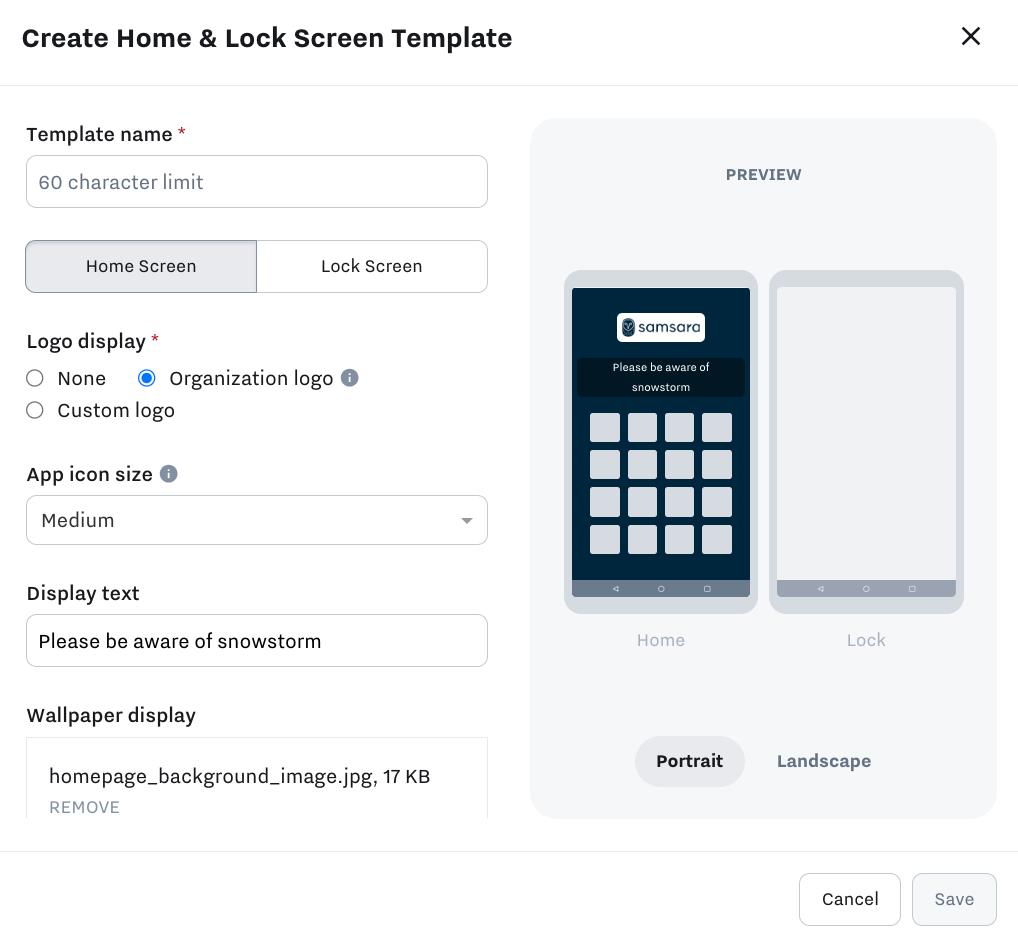The height and width of the screenshot is (934, 1018).
Task: Click the info icon beside Organization logo
Action: click(350, 378)
